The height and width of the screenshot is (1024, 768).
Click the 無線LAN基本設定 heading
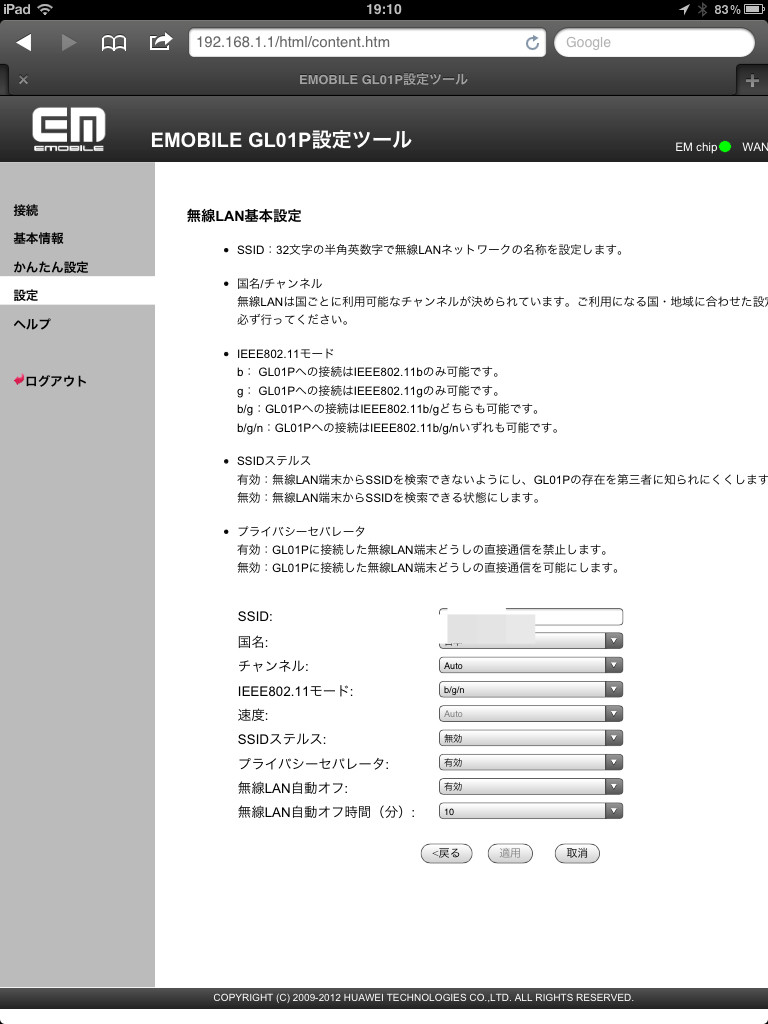[x=244, y=216]
